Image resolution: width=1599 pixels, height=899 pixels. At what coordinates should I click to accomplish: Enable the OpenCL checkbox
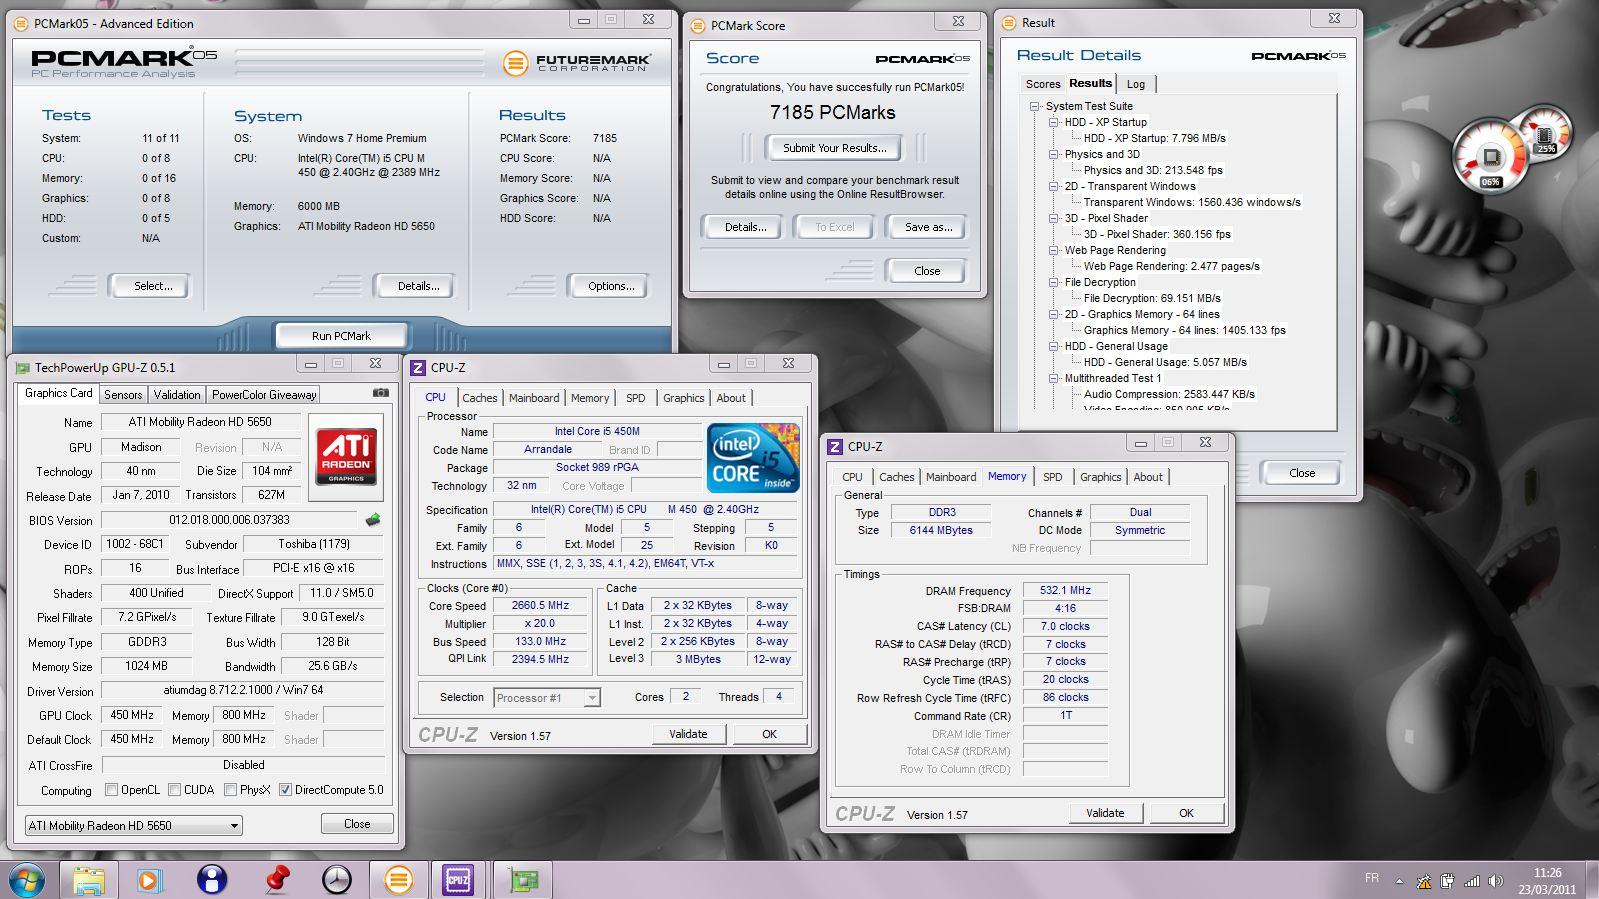point(112,790)
